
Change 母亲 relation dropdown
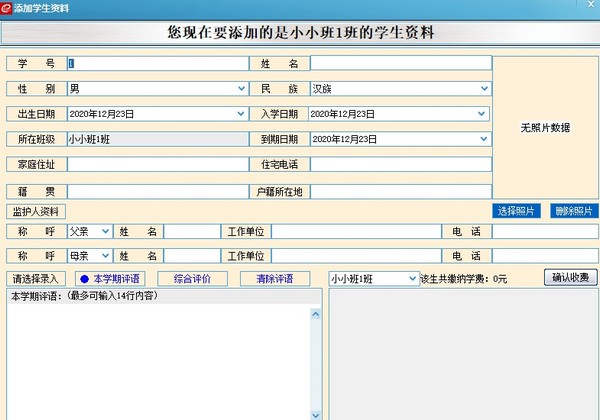[106, 256]
